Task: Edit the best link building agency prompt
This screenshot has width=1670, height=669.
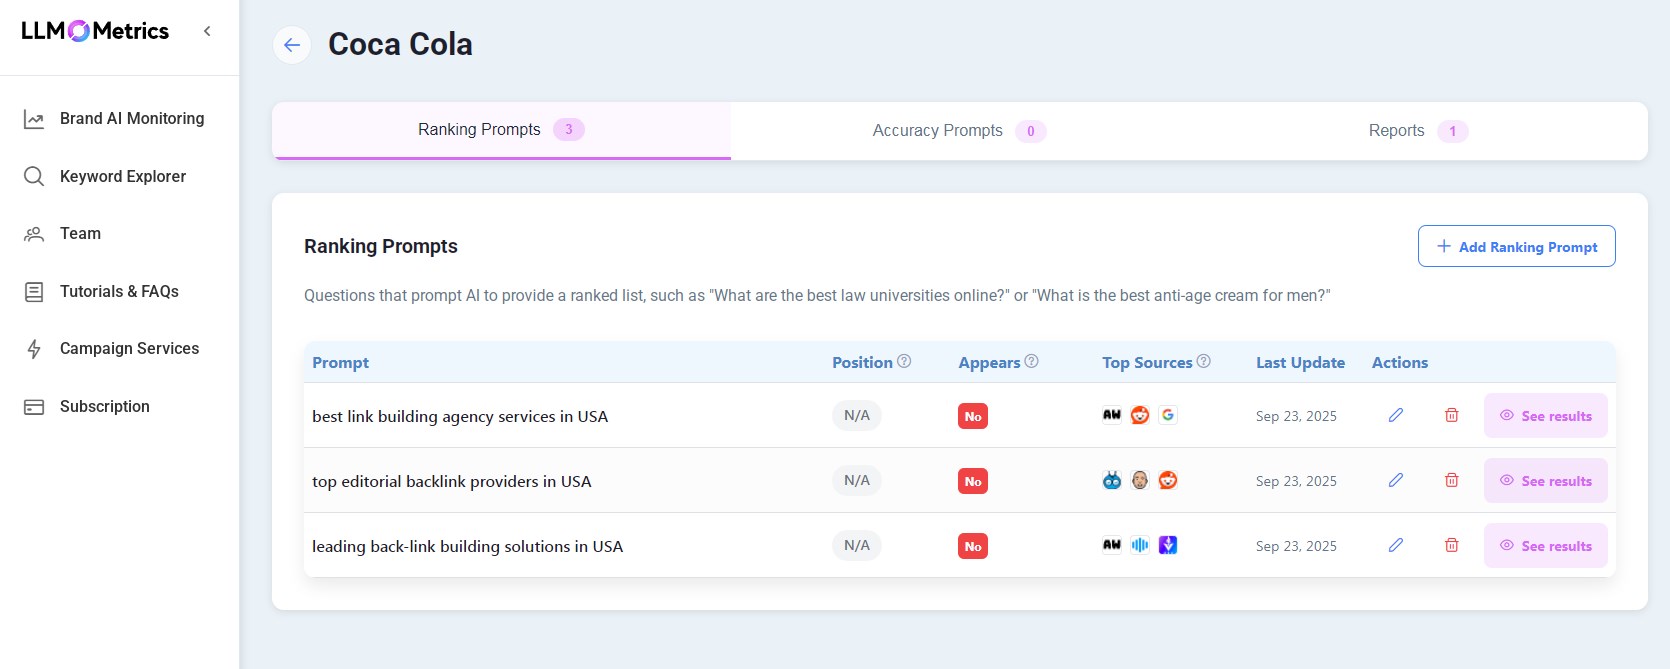Action: point(1396,415)
